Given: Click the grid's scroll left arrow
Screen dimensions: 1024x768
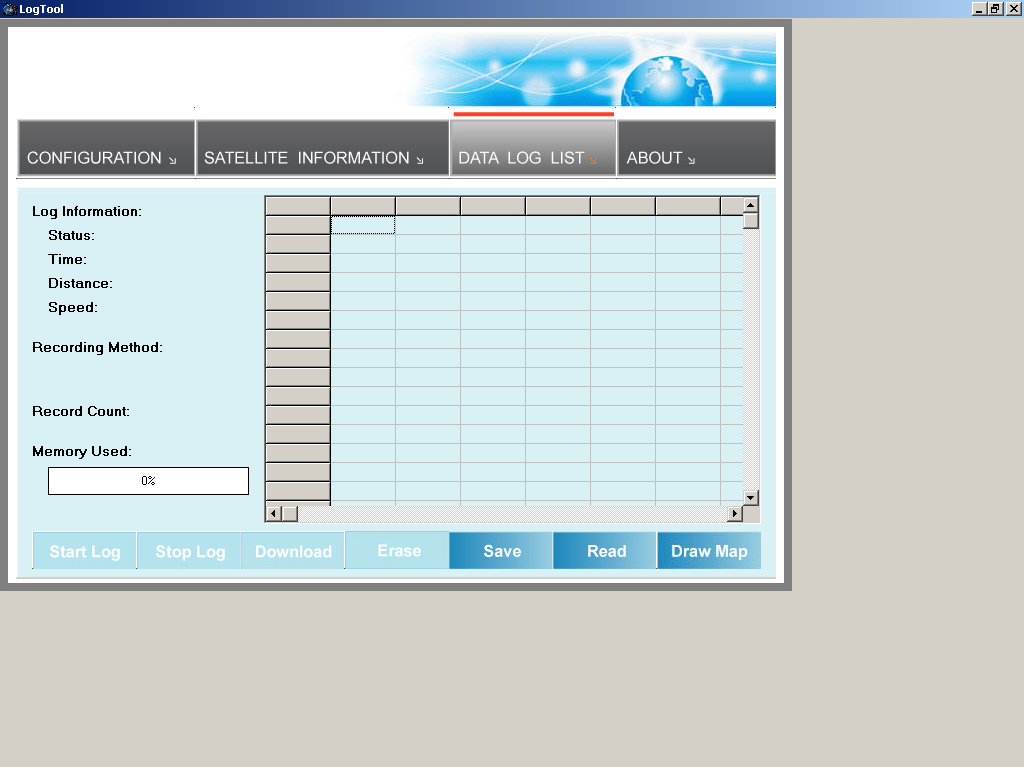Looking at the screenshot, I should click(273, 514).
